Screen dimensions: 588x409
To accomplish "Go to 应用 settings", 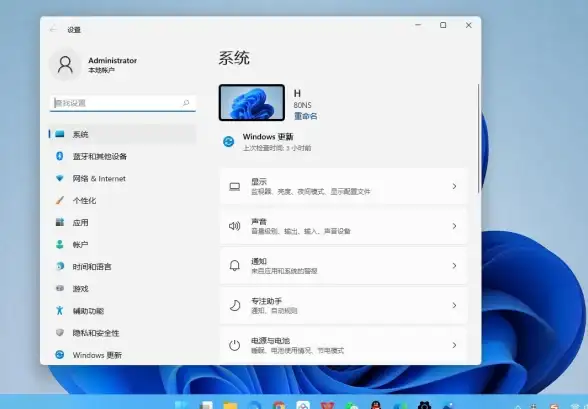I will pos(122,223).
